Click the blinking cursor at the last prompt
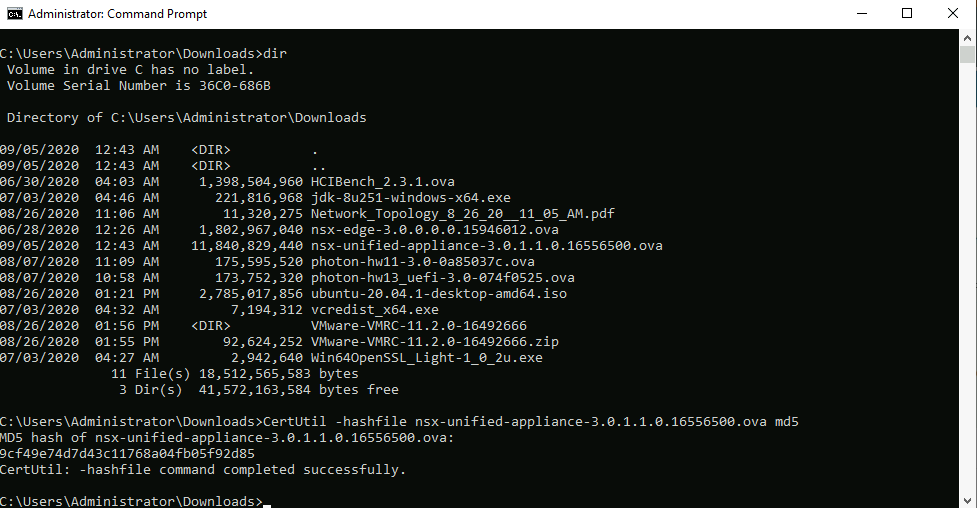977x508 pixels. pyautogui.click(x=267, y=503)
